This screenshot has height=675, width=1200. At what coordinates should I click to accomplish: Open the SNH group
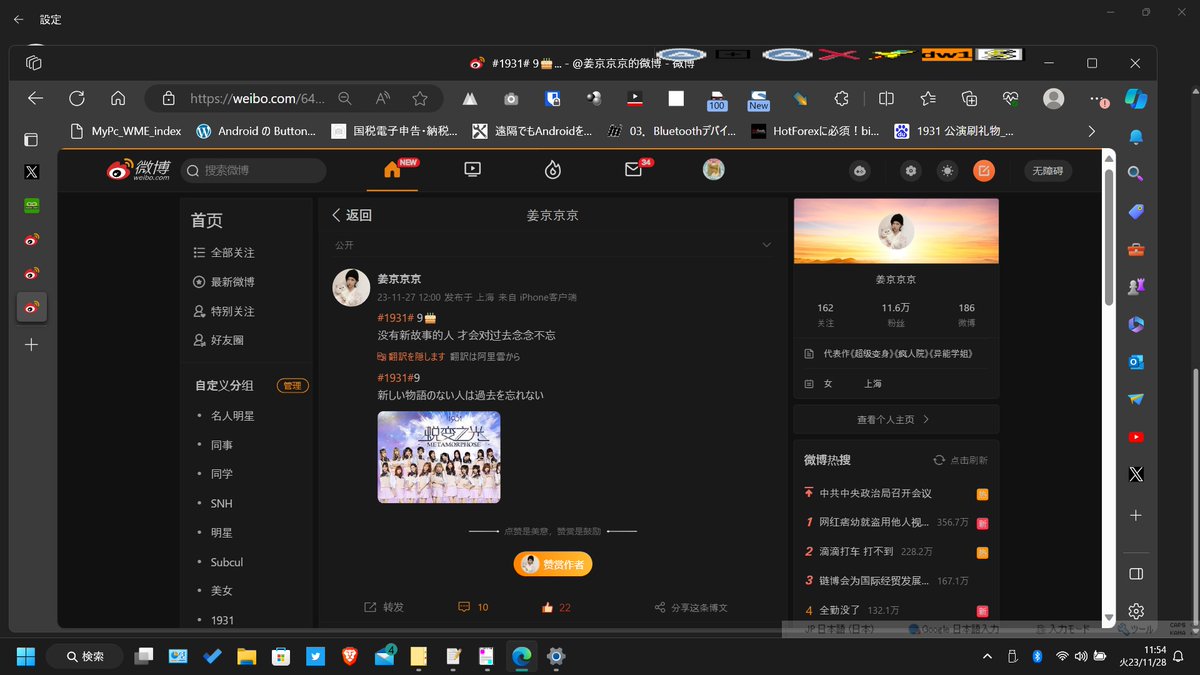[x=222, y=503]
